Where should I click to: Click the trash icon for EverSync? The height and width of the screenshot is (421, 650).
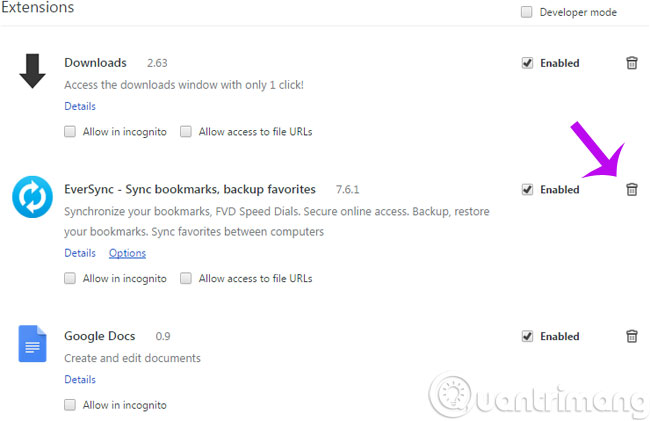pos(631,189)
